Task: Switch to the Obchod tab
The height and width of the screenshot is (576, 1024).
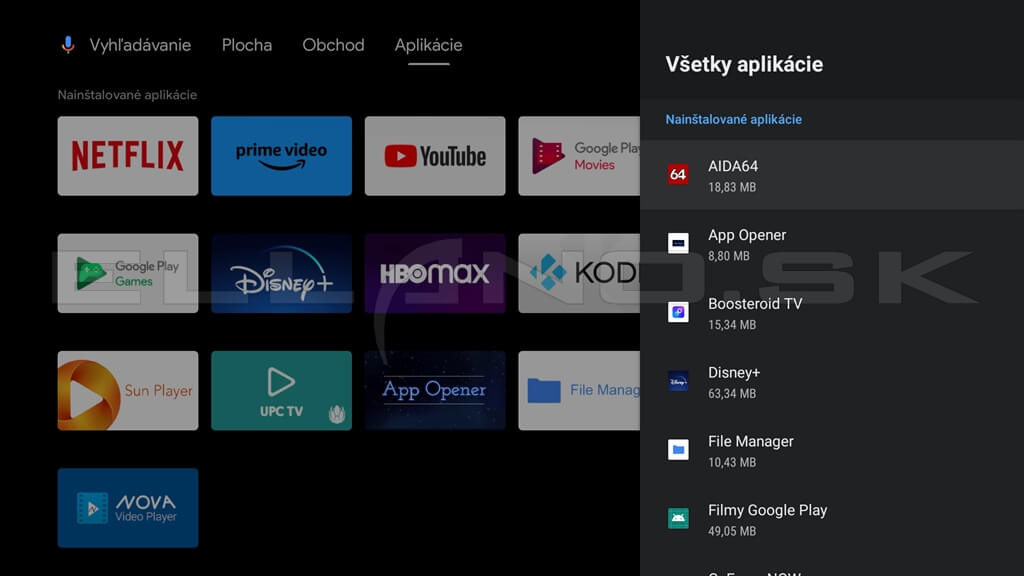Action: click(x=333, y=45)
